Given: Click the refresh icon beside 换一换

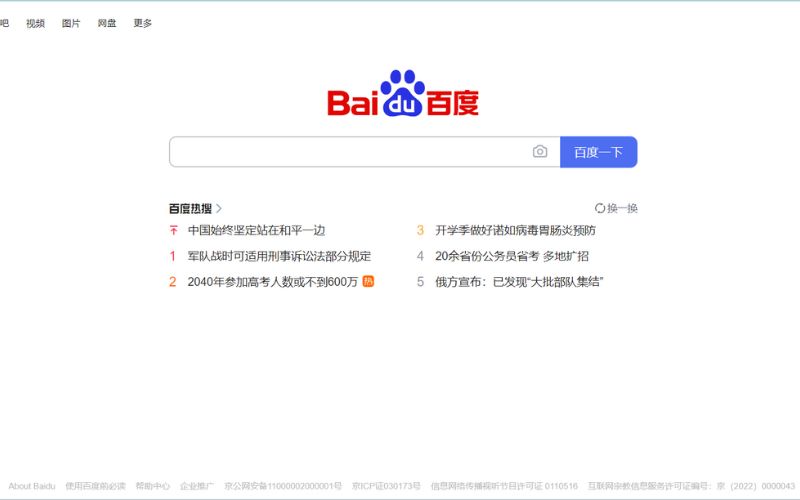Looking at the screenshot, I should tap(599, 208).
